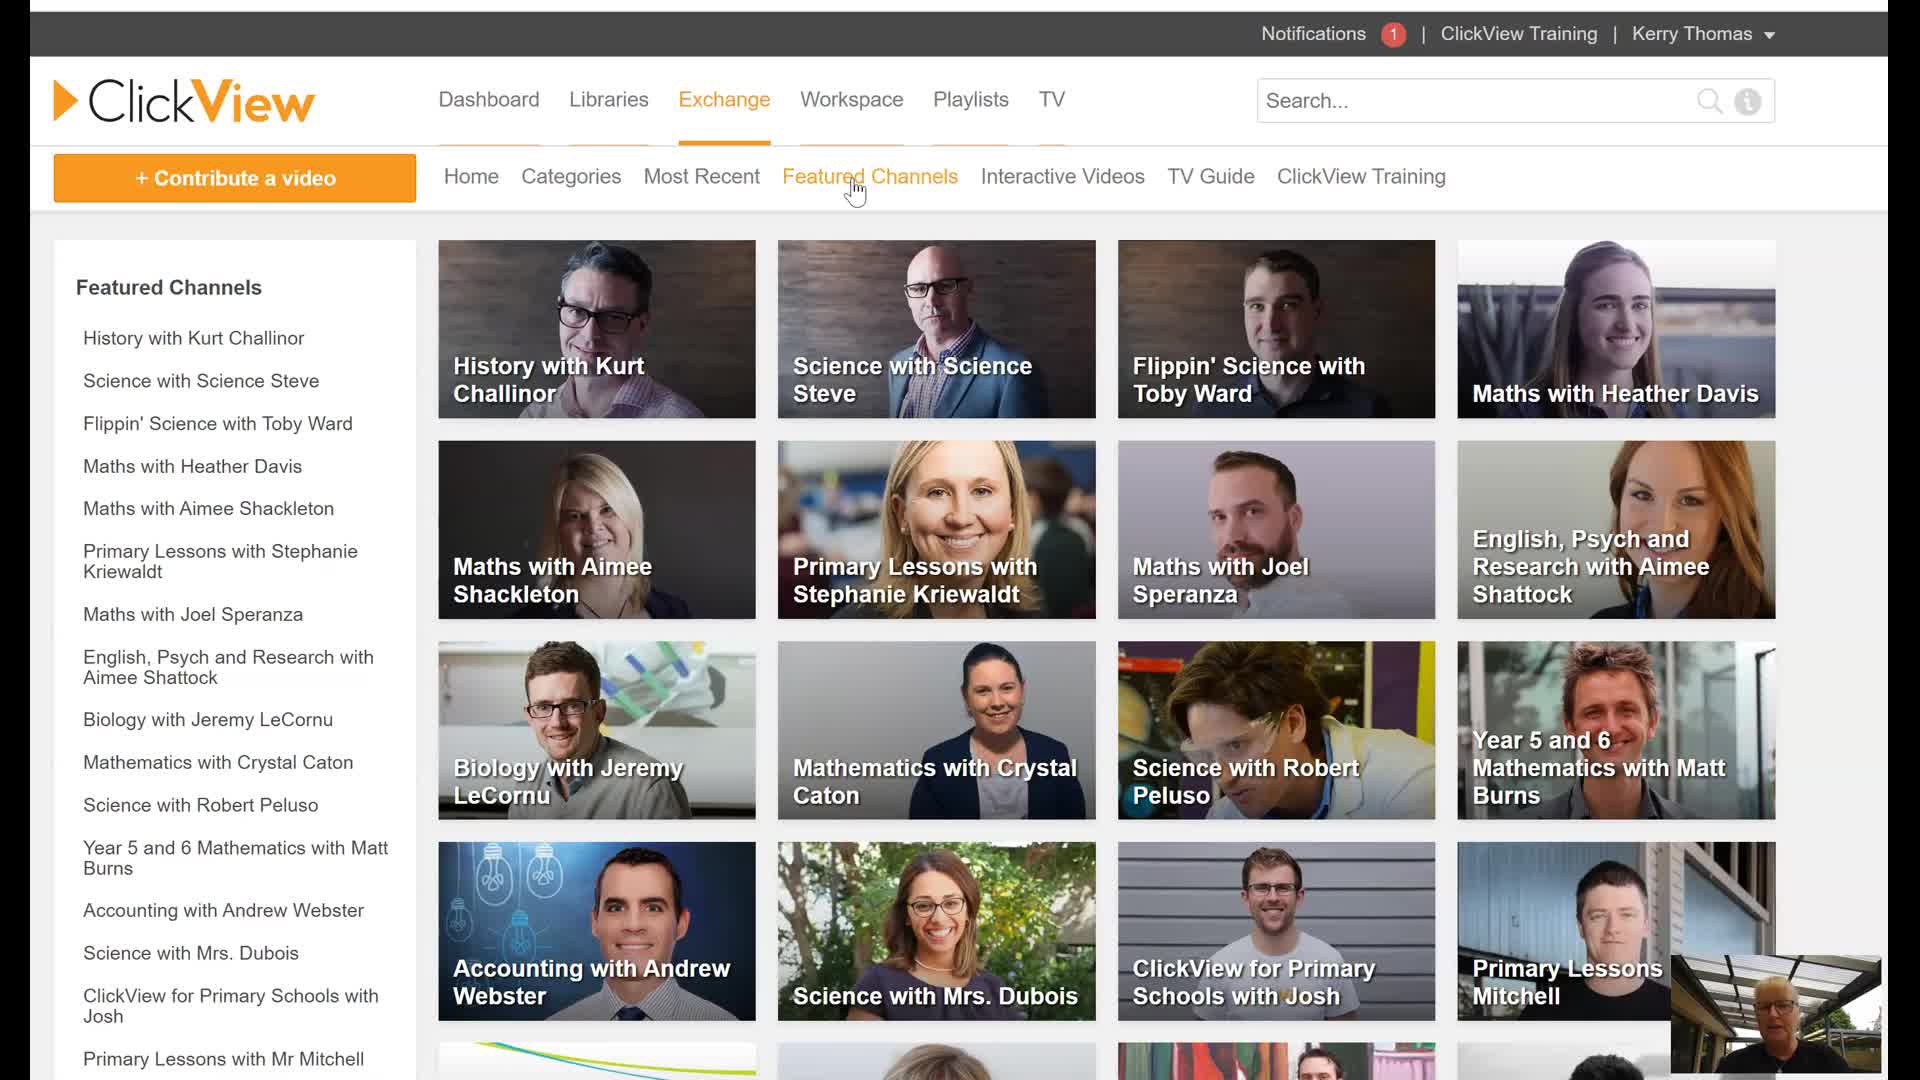Click the ClickView logo
Screen dimensions: 1920x1080
pyautogui.click(x=183, y=99)
